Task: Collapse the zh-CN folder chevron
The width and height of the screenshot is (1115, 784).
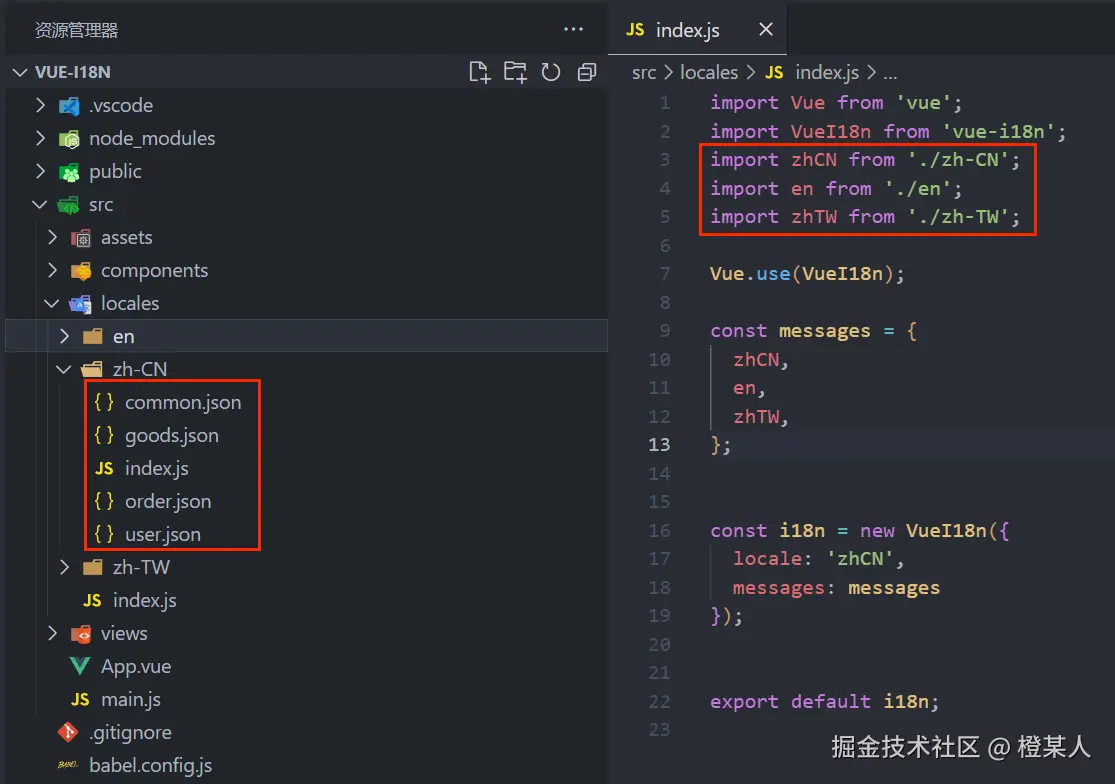Action: click(x=63, y=370)
